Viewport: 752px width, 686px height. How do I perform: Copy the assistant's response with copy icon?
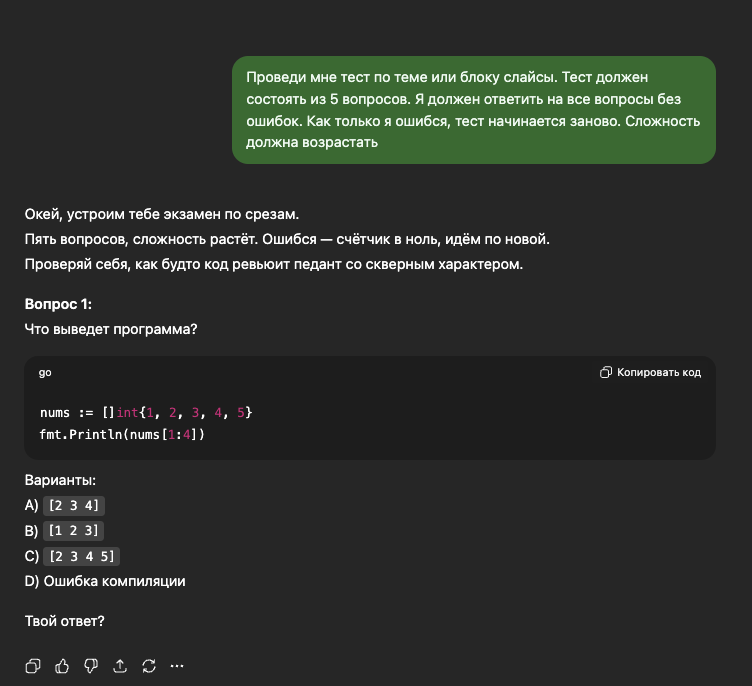[x=33, y=665]
